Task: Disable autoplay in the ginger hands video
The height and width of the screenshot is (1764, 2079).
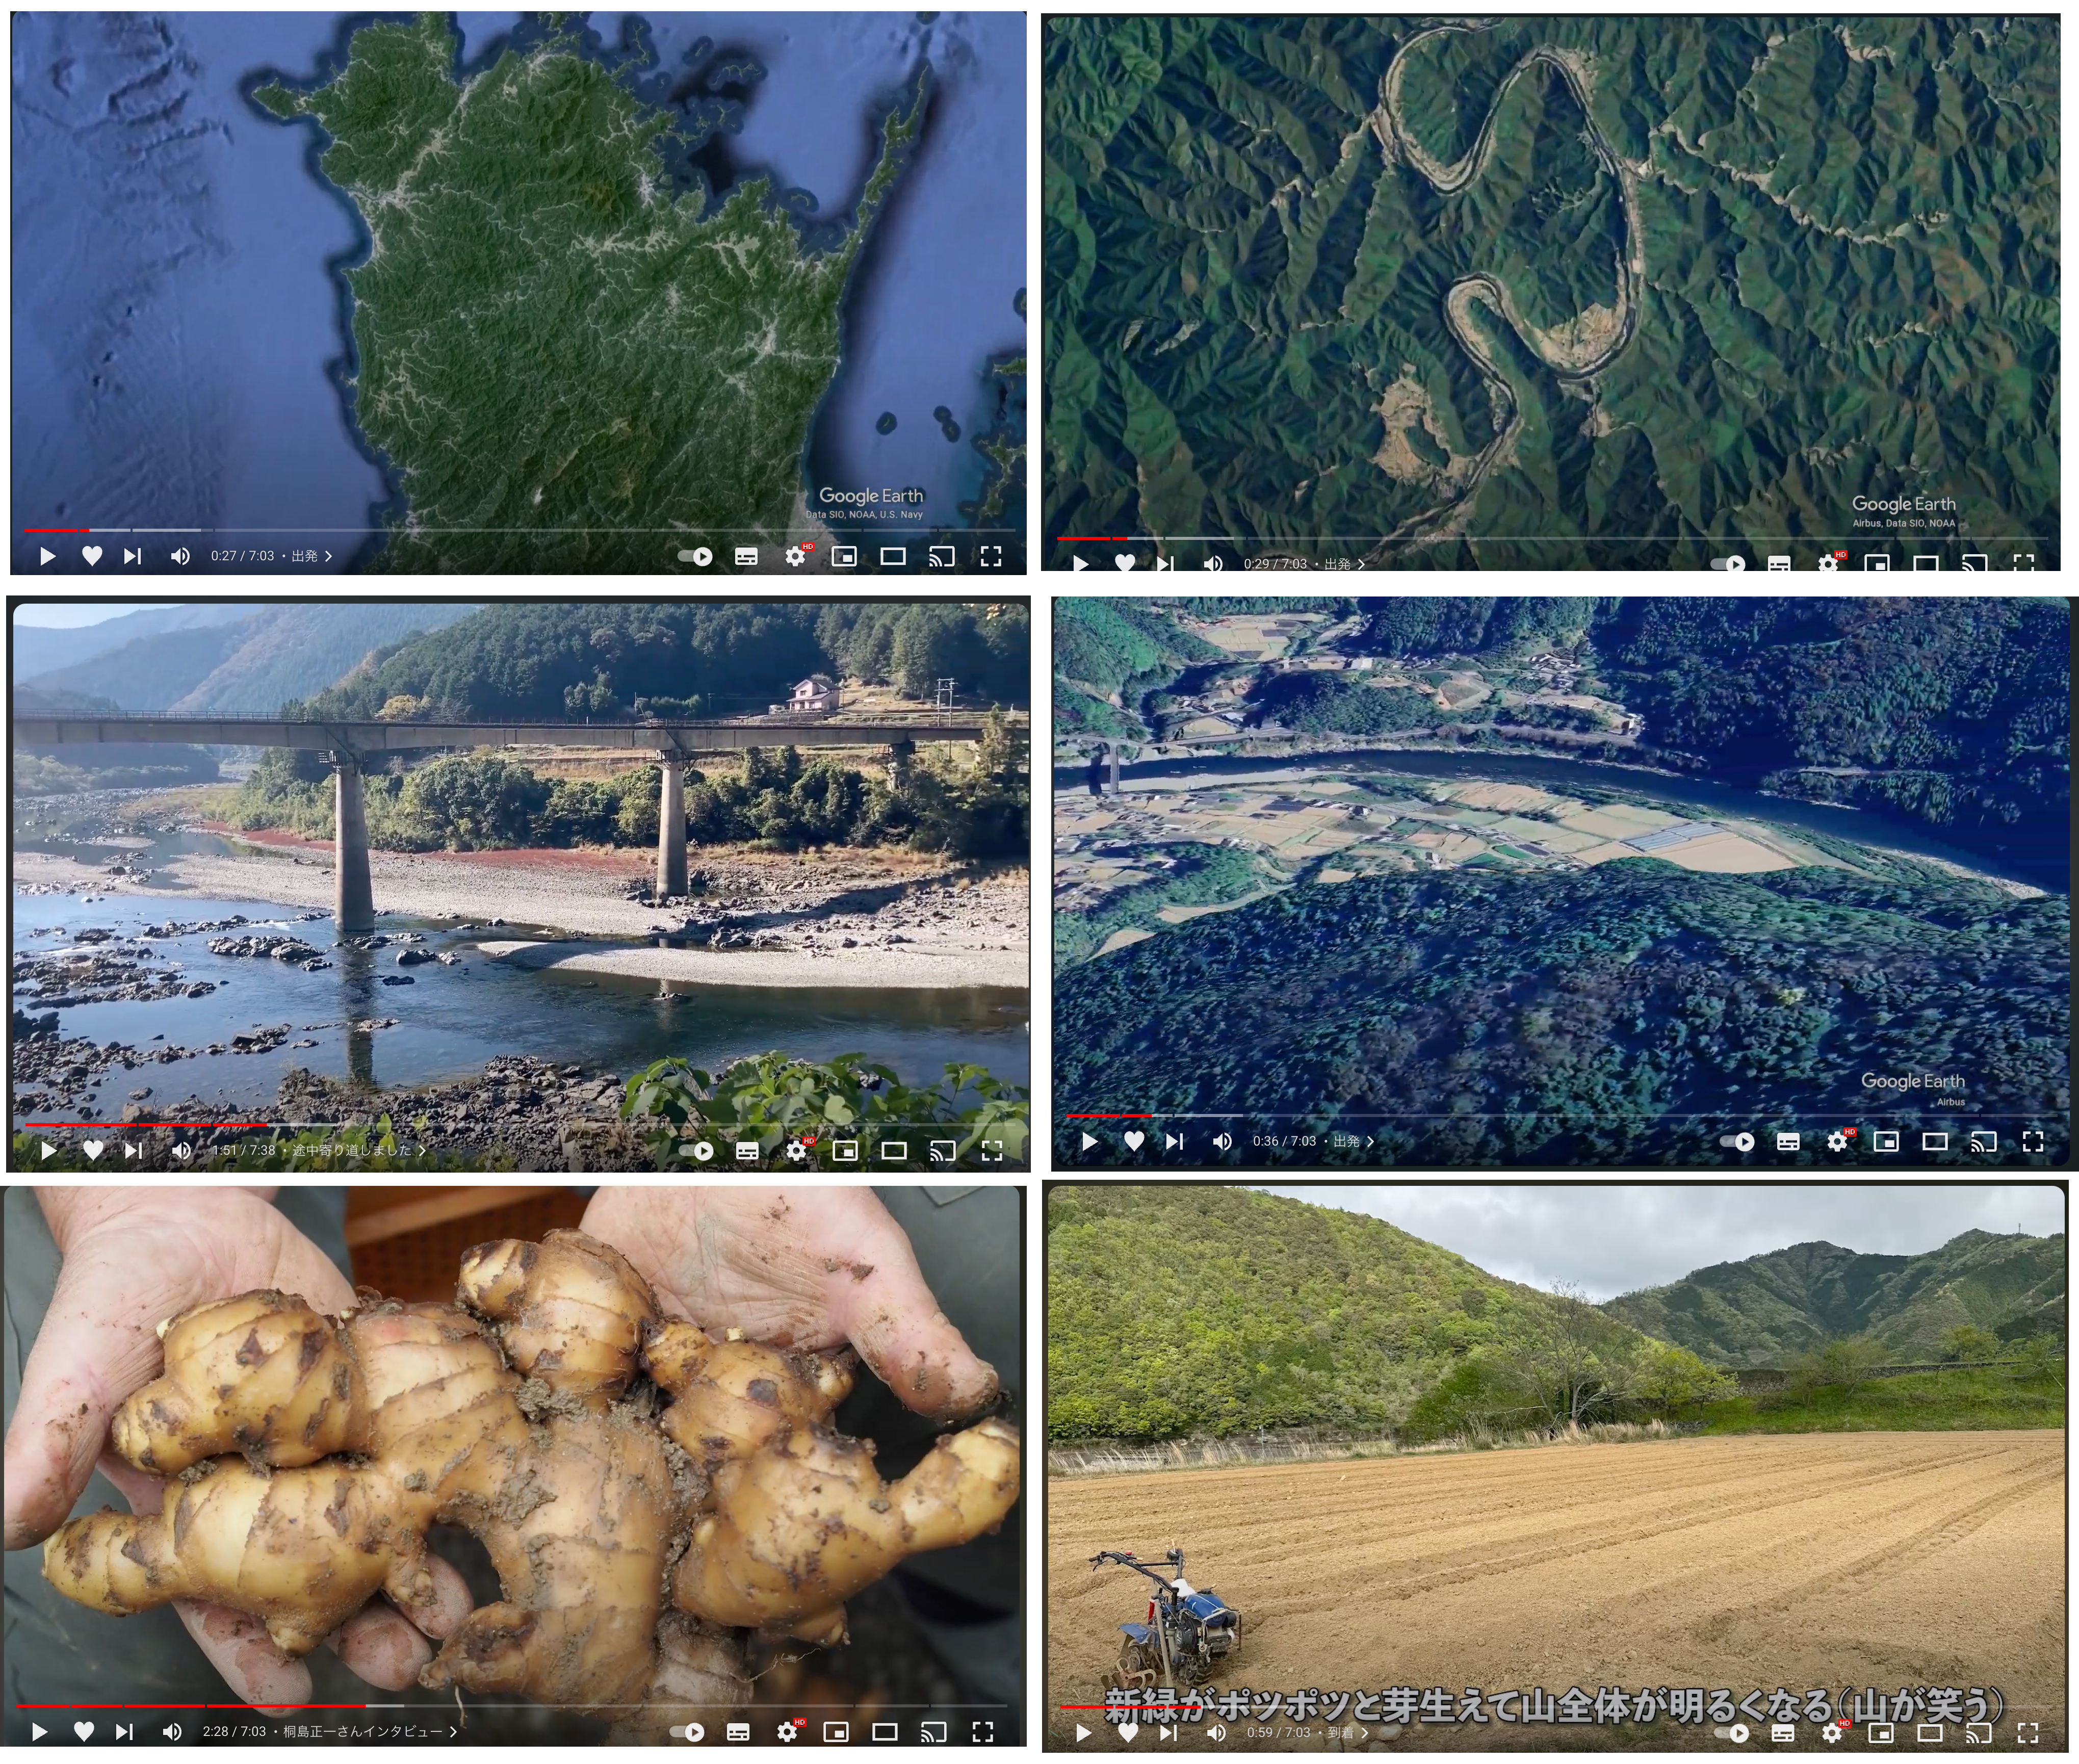Action: pyautogui.click(x=688, y=1731)
